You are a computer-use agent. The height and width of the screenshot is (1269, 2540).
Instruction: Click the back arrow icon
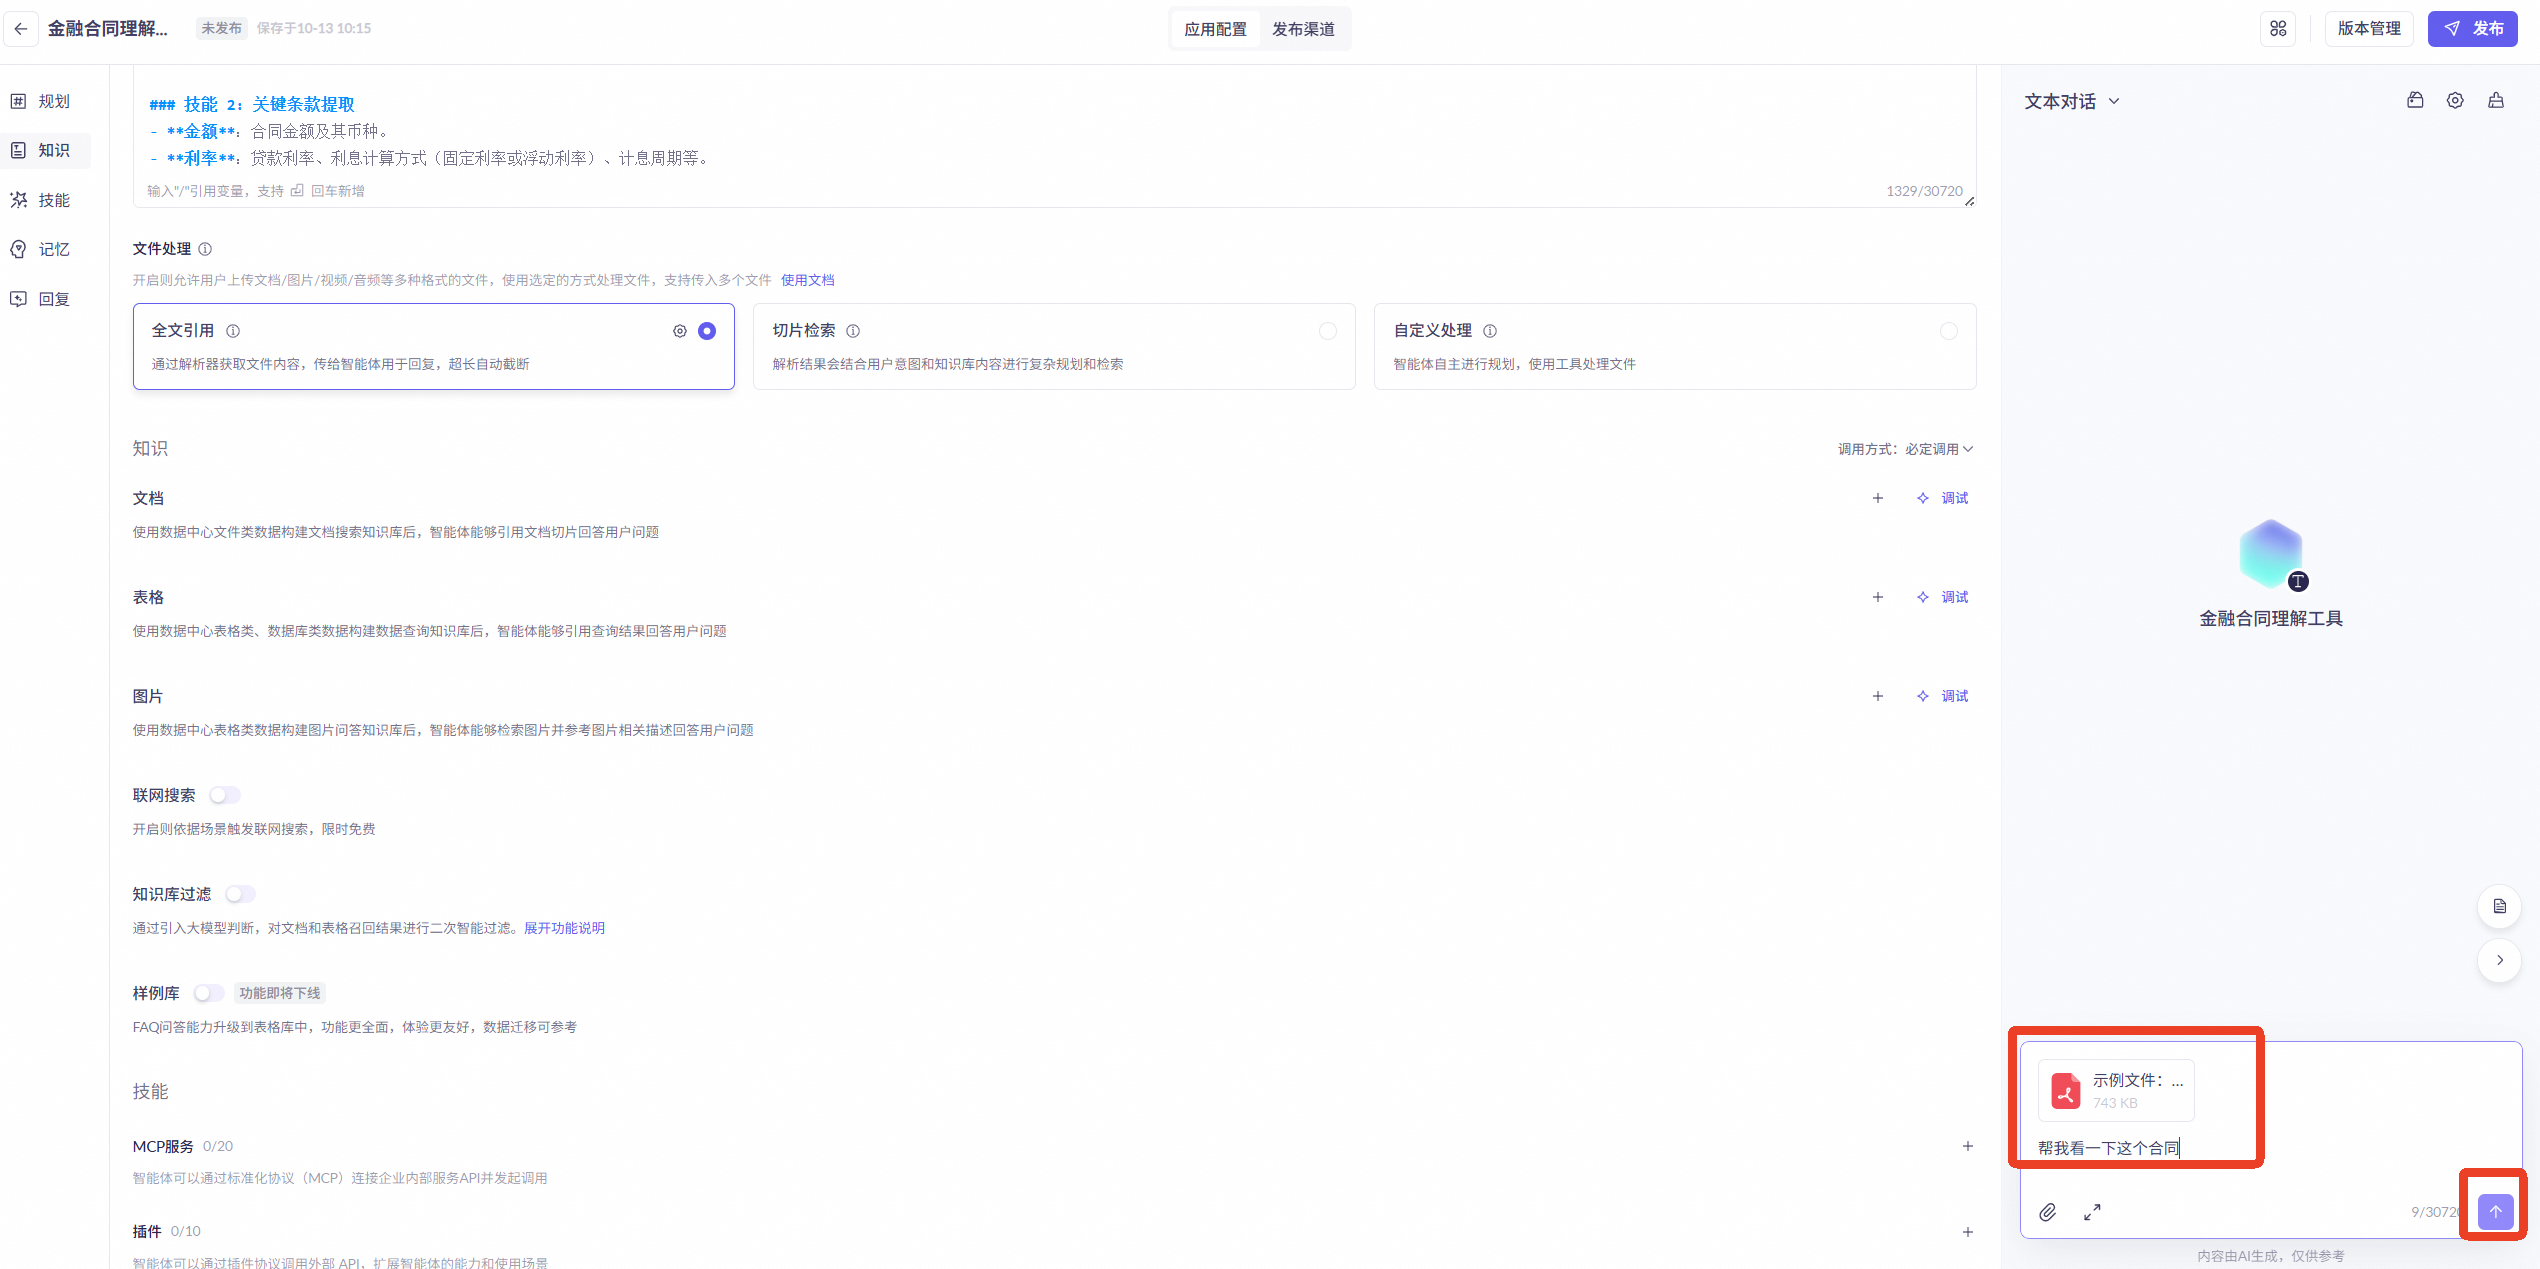pos(21,28)
